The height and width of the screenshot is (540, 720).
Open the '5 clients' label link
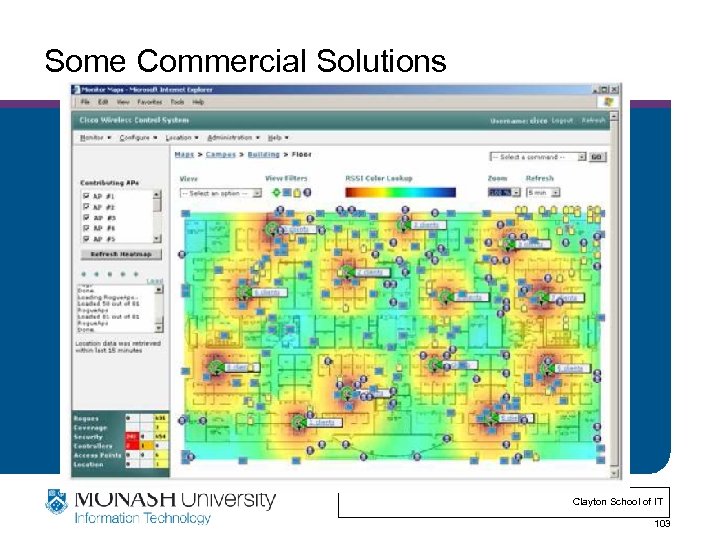572,369
